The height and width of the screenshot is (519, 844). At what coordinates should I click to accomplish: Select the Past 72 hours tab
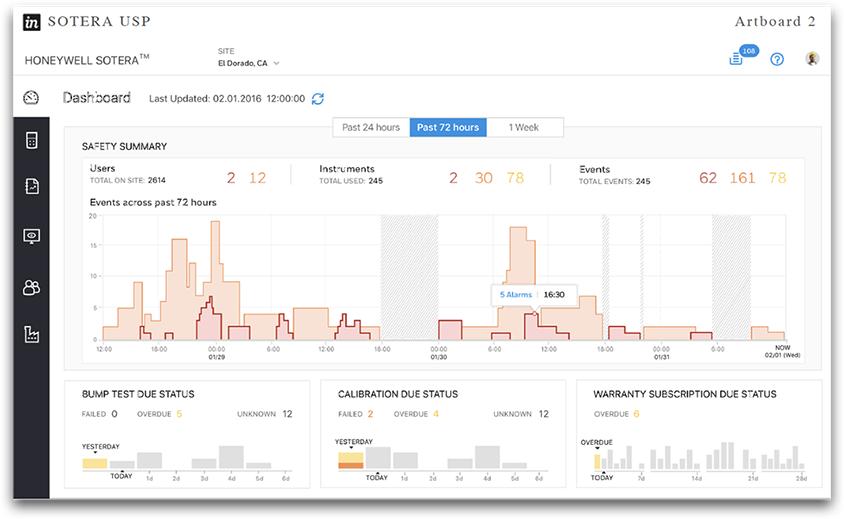click(448, 127)
